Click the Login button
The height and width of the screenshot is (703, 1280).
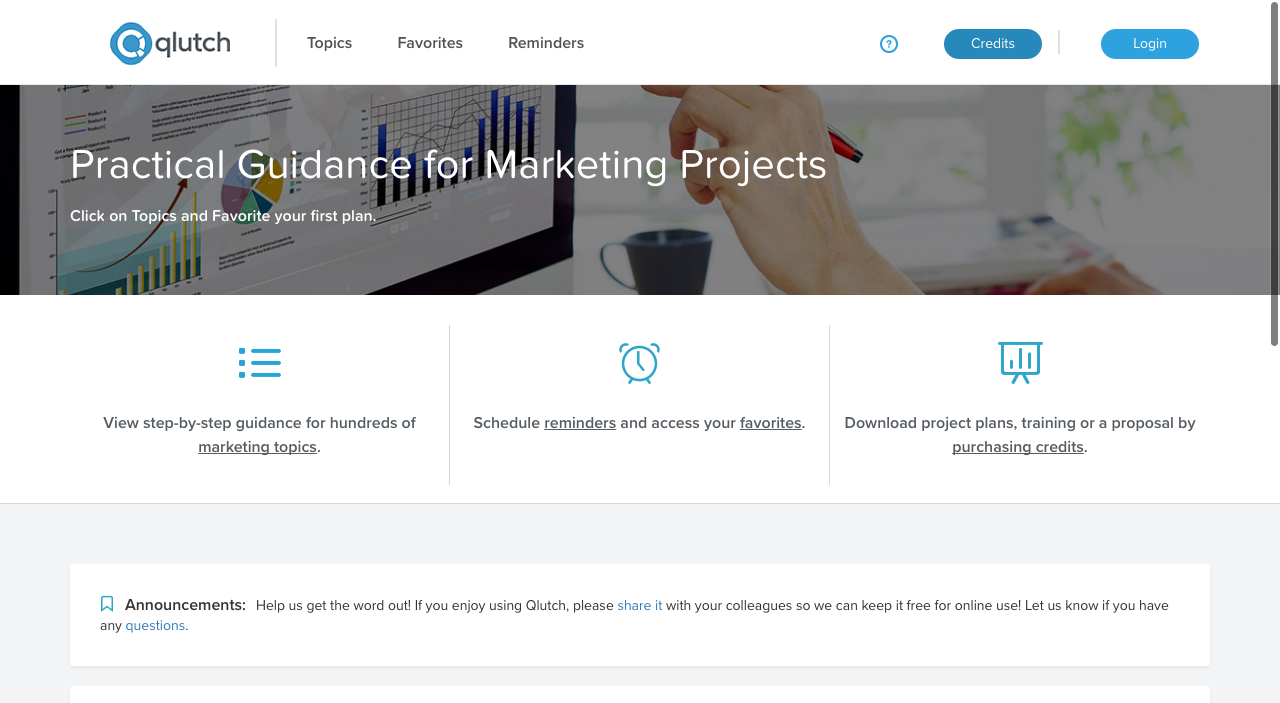tap(1150, 44)
